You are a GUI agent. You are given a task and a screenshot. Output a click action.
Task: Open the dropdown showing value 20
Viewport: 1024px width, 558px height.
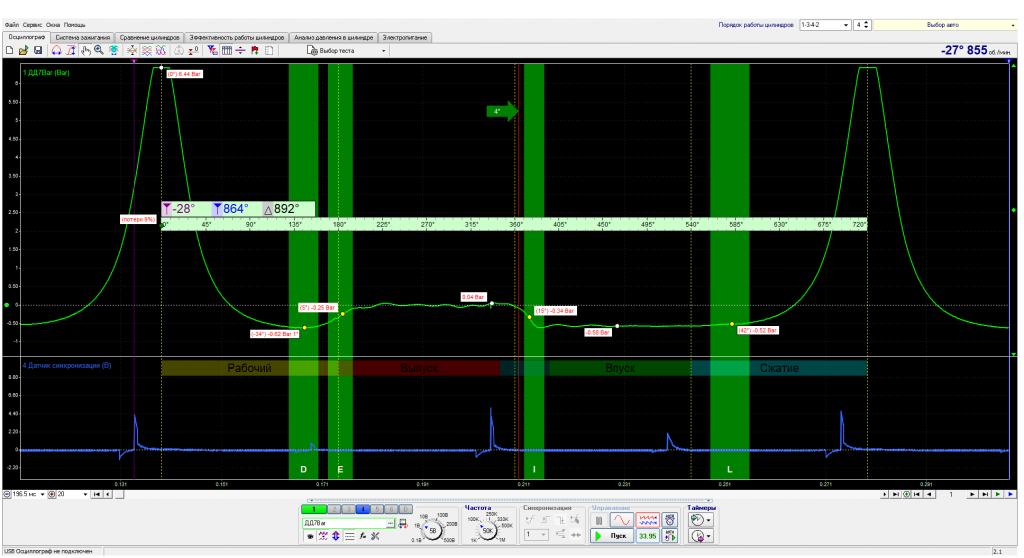tap(72, 495)
